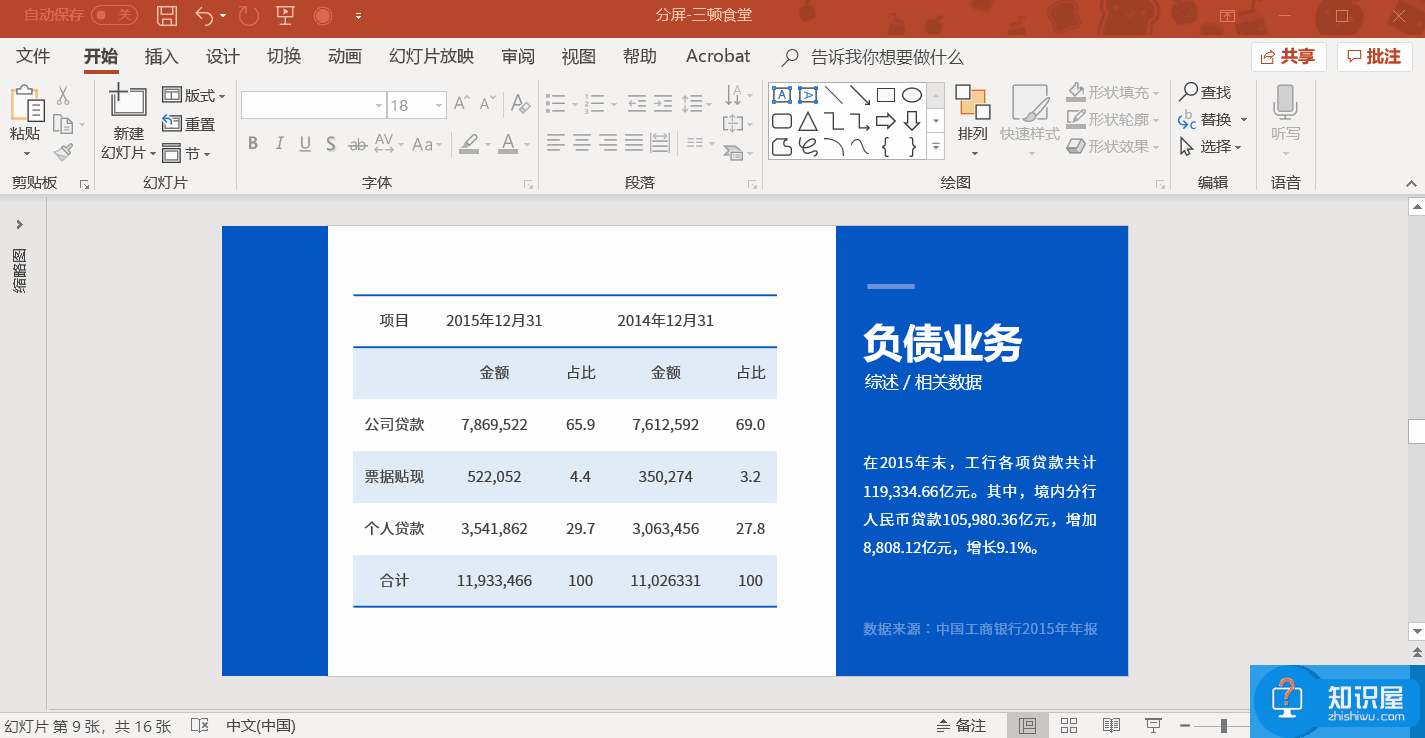Toggle Bold formatting
The height and width of the screenshot is (738, 1425).
pos(253,144)
